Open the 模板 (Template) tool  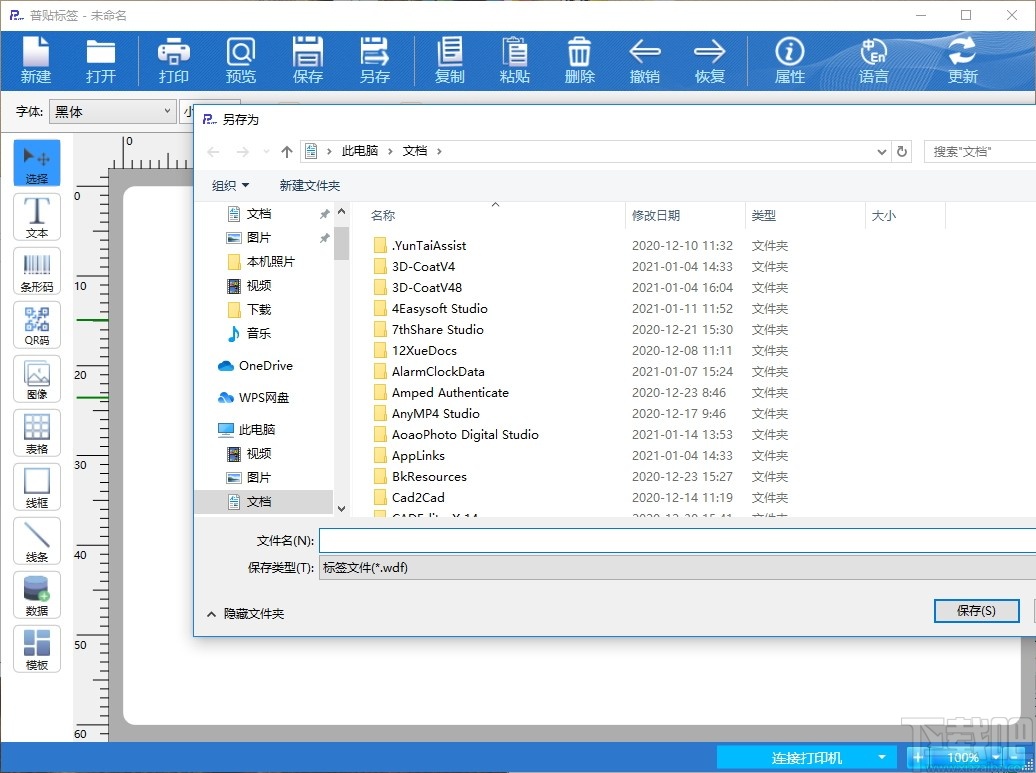click(37, 649)
